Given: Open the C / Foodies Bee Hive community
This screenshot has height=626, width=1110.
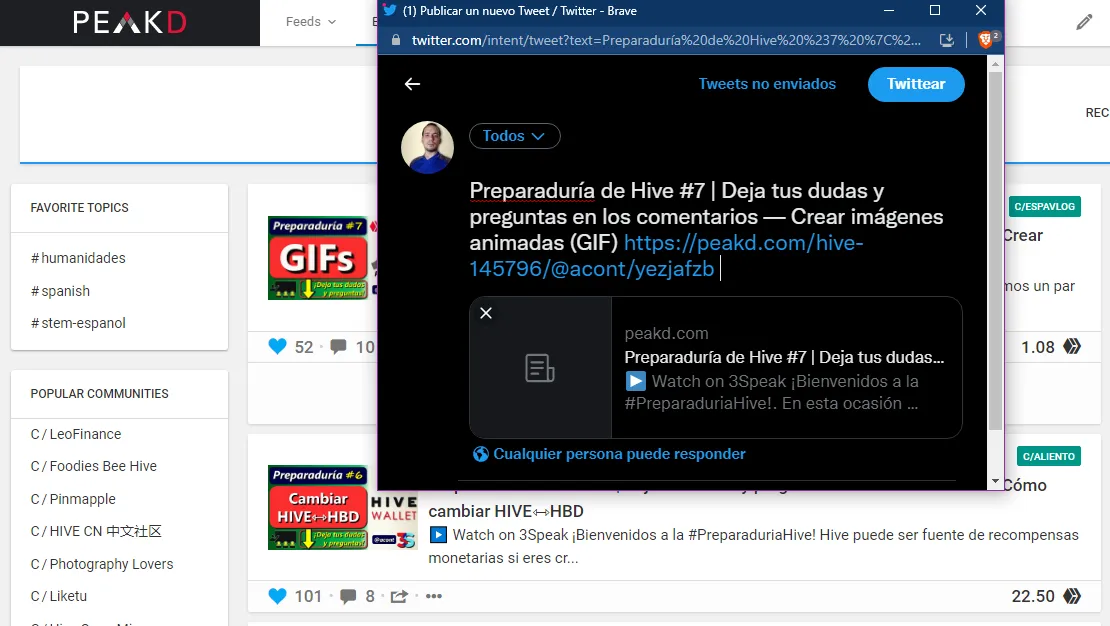Looking at the screenshot, I should (x=93, y=466).
